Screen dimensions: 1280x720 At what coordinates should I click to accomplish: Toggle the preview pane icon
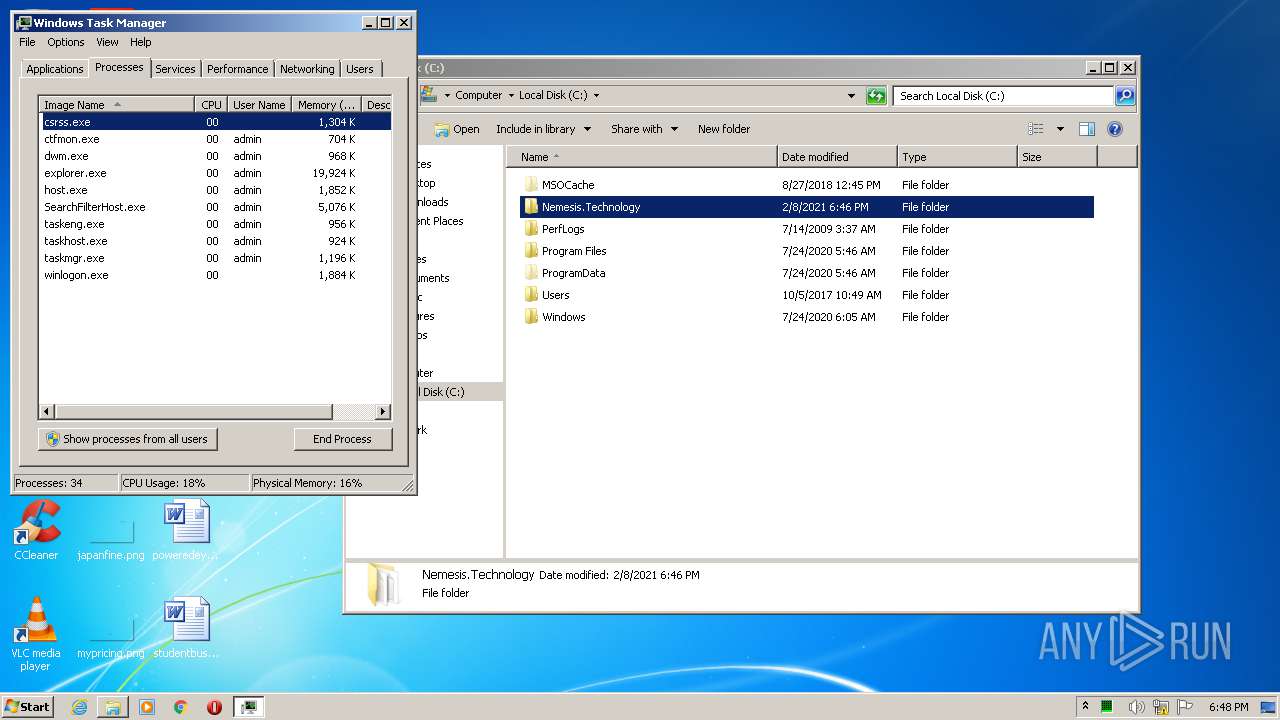coord(1087,129)
